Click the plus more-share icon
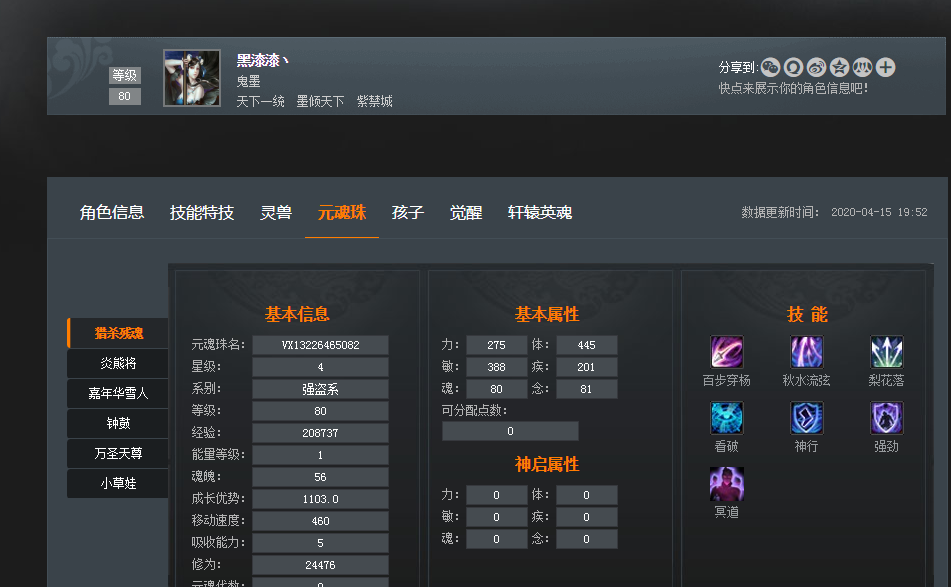The image size is (951, 587). tap(885, 67)
